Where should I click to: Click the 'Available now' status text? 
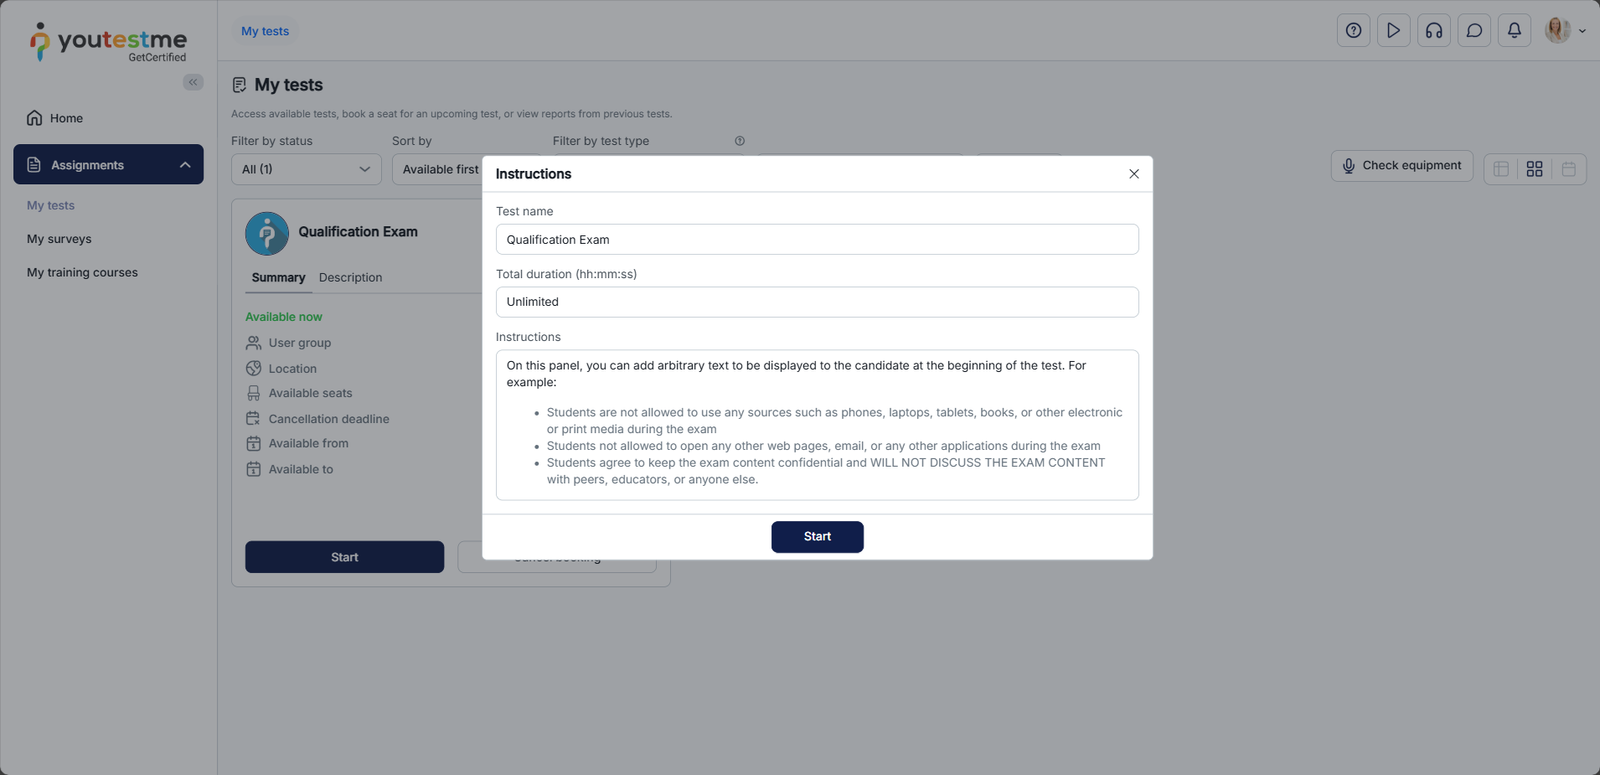[x=284, y=317]
